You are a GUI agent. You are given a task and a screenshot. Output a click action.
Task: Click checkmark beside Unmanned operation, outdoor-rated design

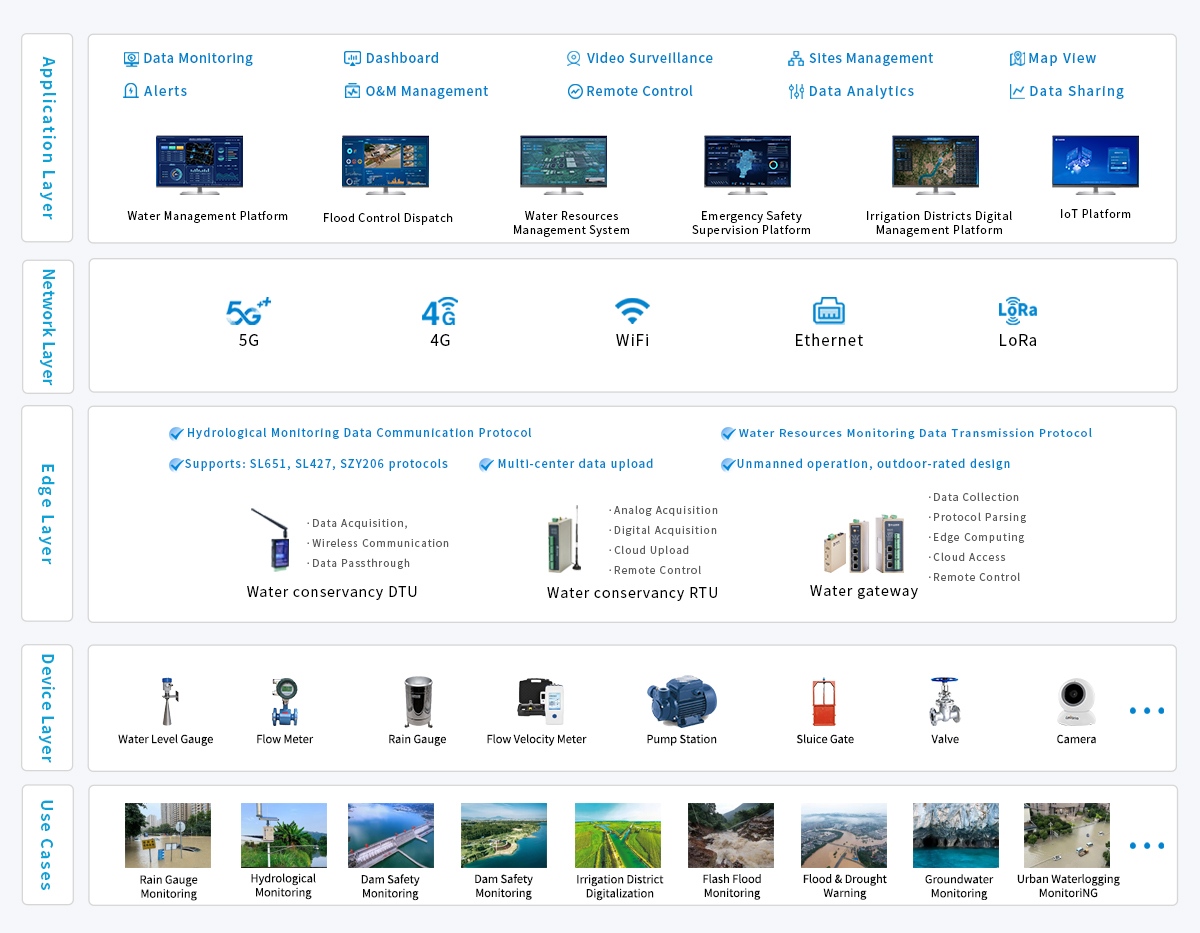[x=728, y=464]
